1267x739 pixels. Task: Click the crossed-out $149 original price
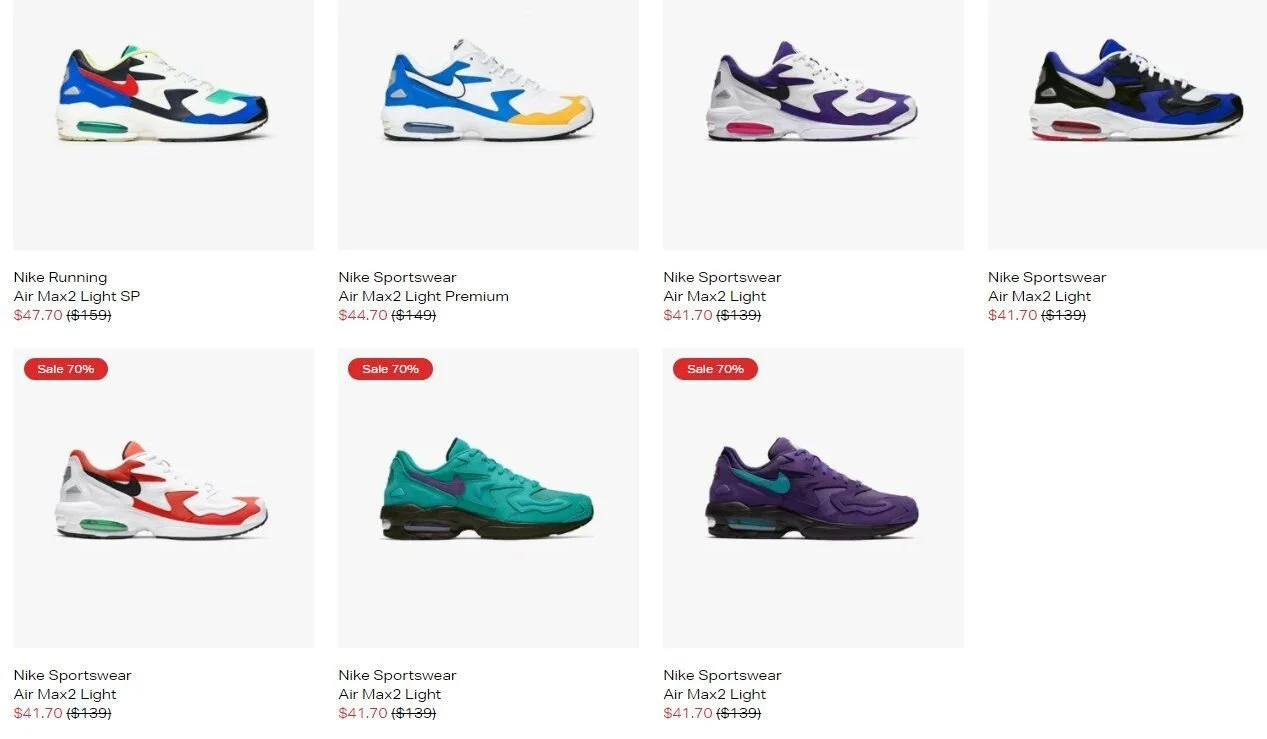(x=414, y=315)
